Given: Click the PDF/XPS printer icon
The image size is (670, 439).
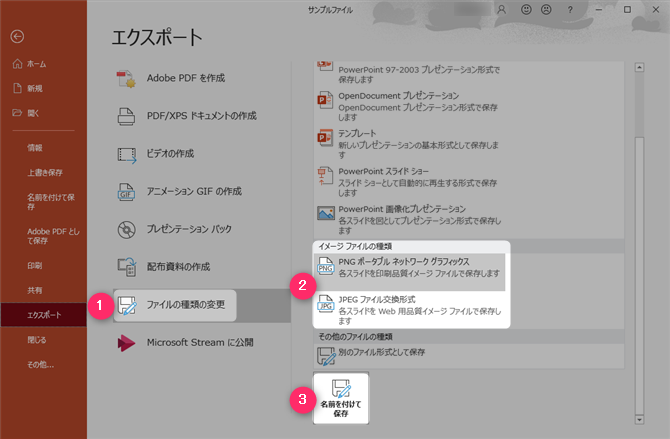Looking at the screenshot, I should pyautogui.click(x=126, y=116).
